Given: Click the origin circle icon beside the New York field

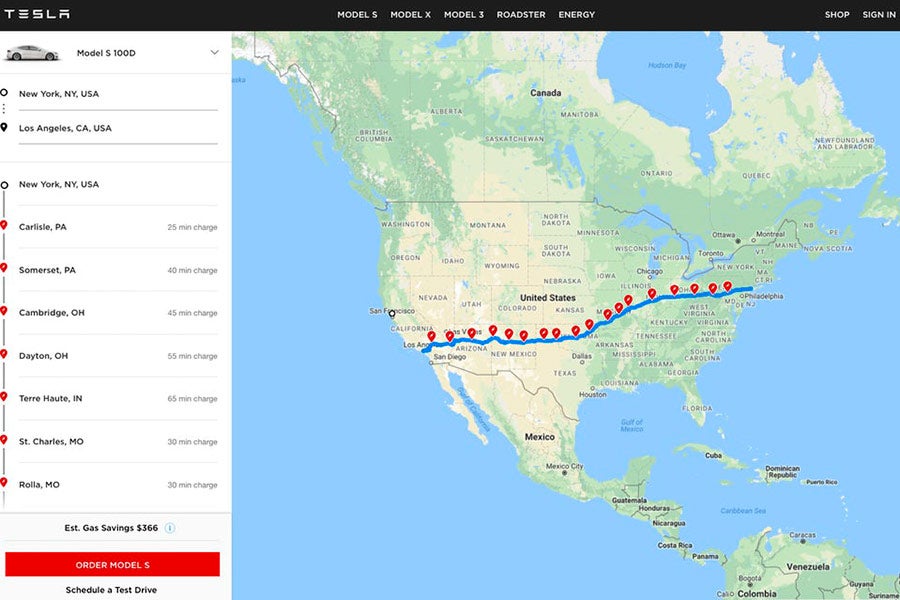Looking at the screenshot, I should [x=4, y=92].
